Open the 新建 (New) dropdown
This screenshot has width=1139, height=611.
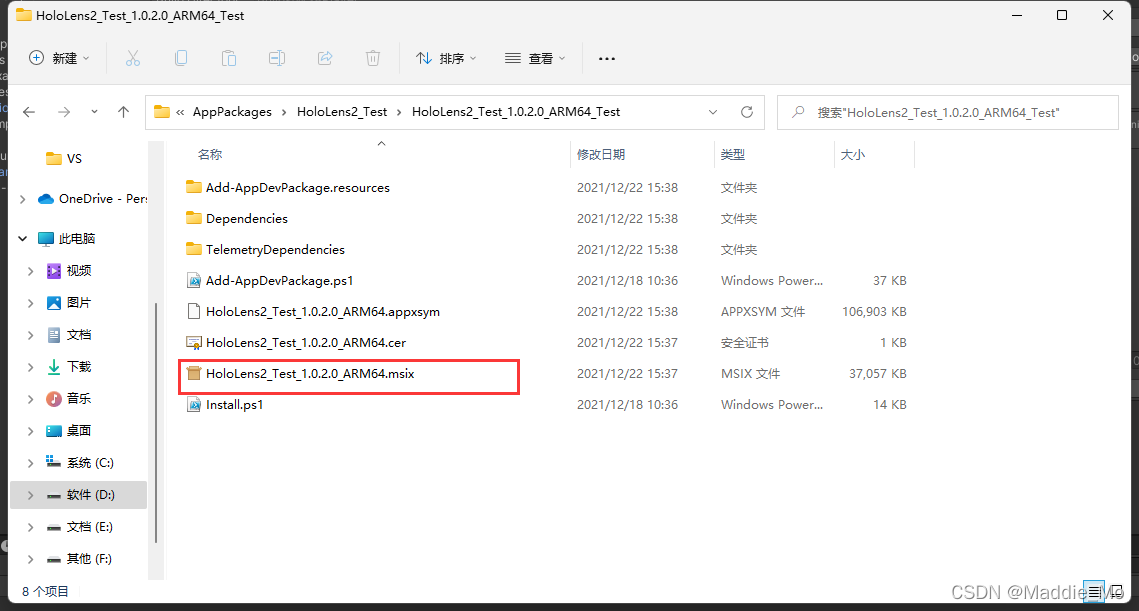[59, 58]
